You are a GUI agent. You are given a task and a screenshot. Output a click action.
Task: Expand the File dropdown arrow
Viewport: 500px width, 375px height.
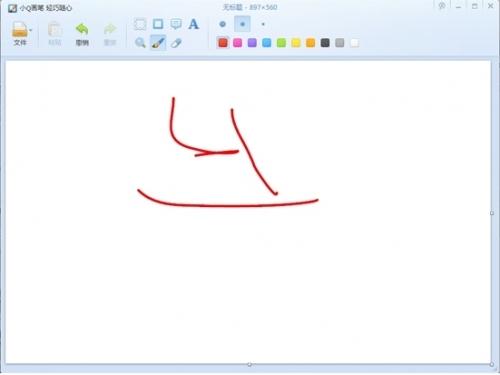pos(31,30)
